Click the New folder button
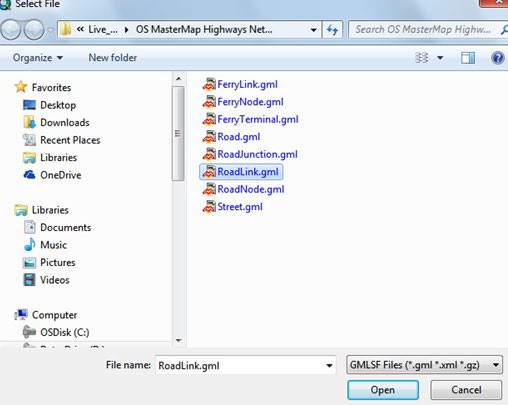The width and height of the screenshot is (508, 405). coord(113,58)
